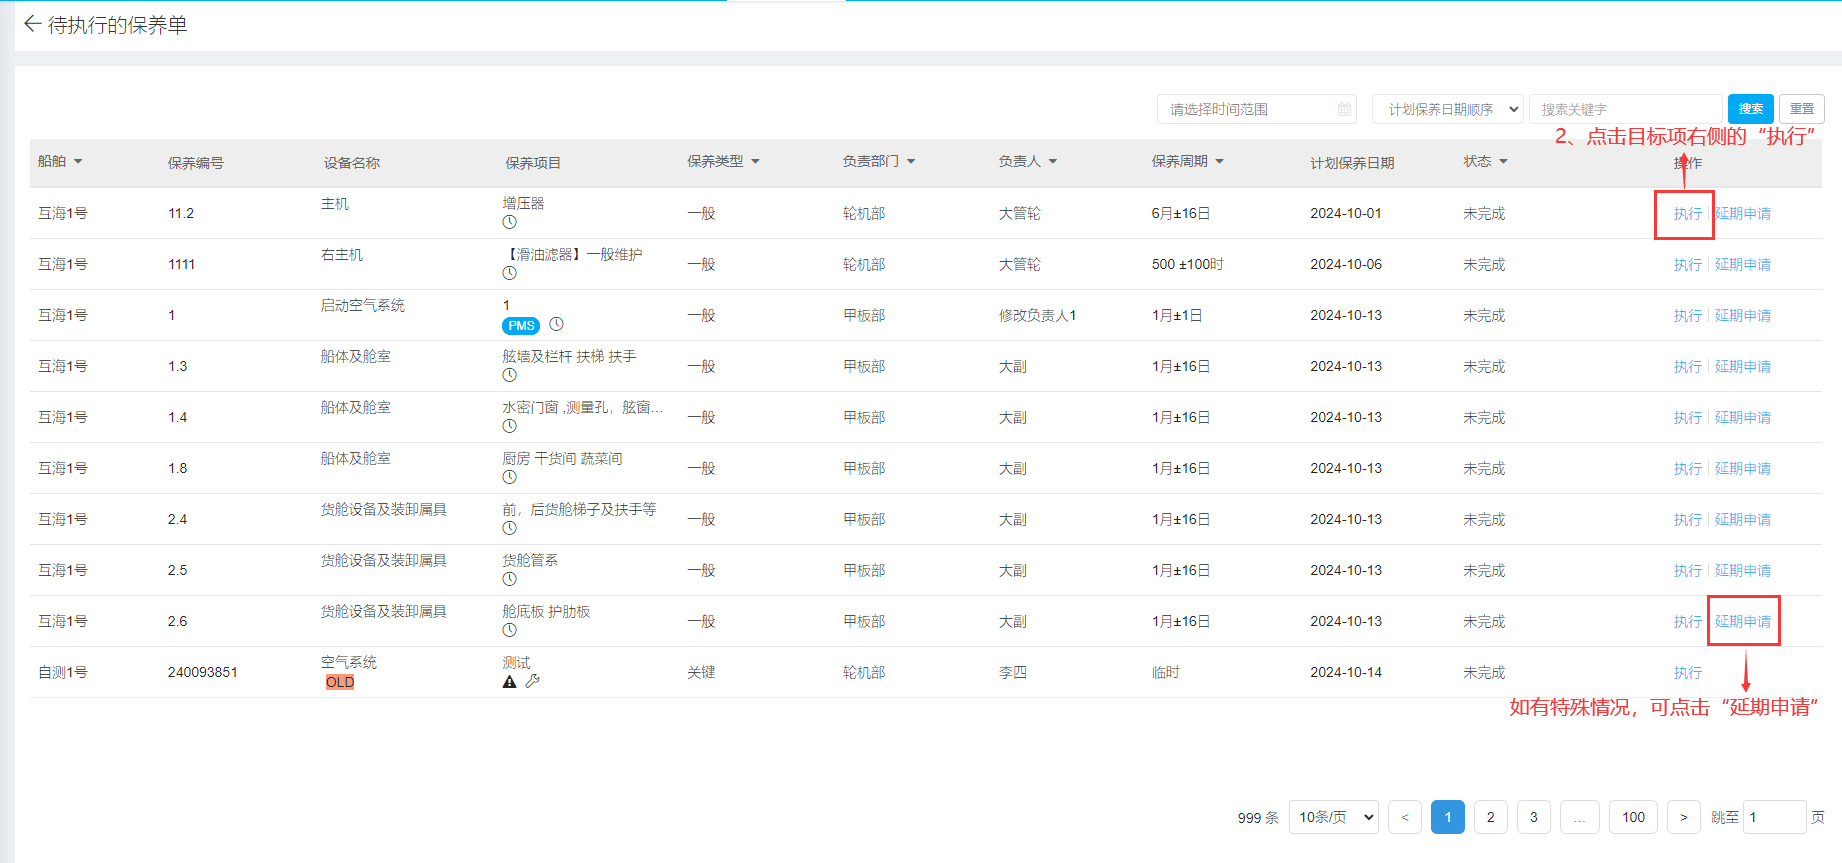Click 延期申请 for maintenance item 11.2
1842x863 pixels.
[x=1743, y=214]
